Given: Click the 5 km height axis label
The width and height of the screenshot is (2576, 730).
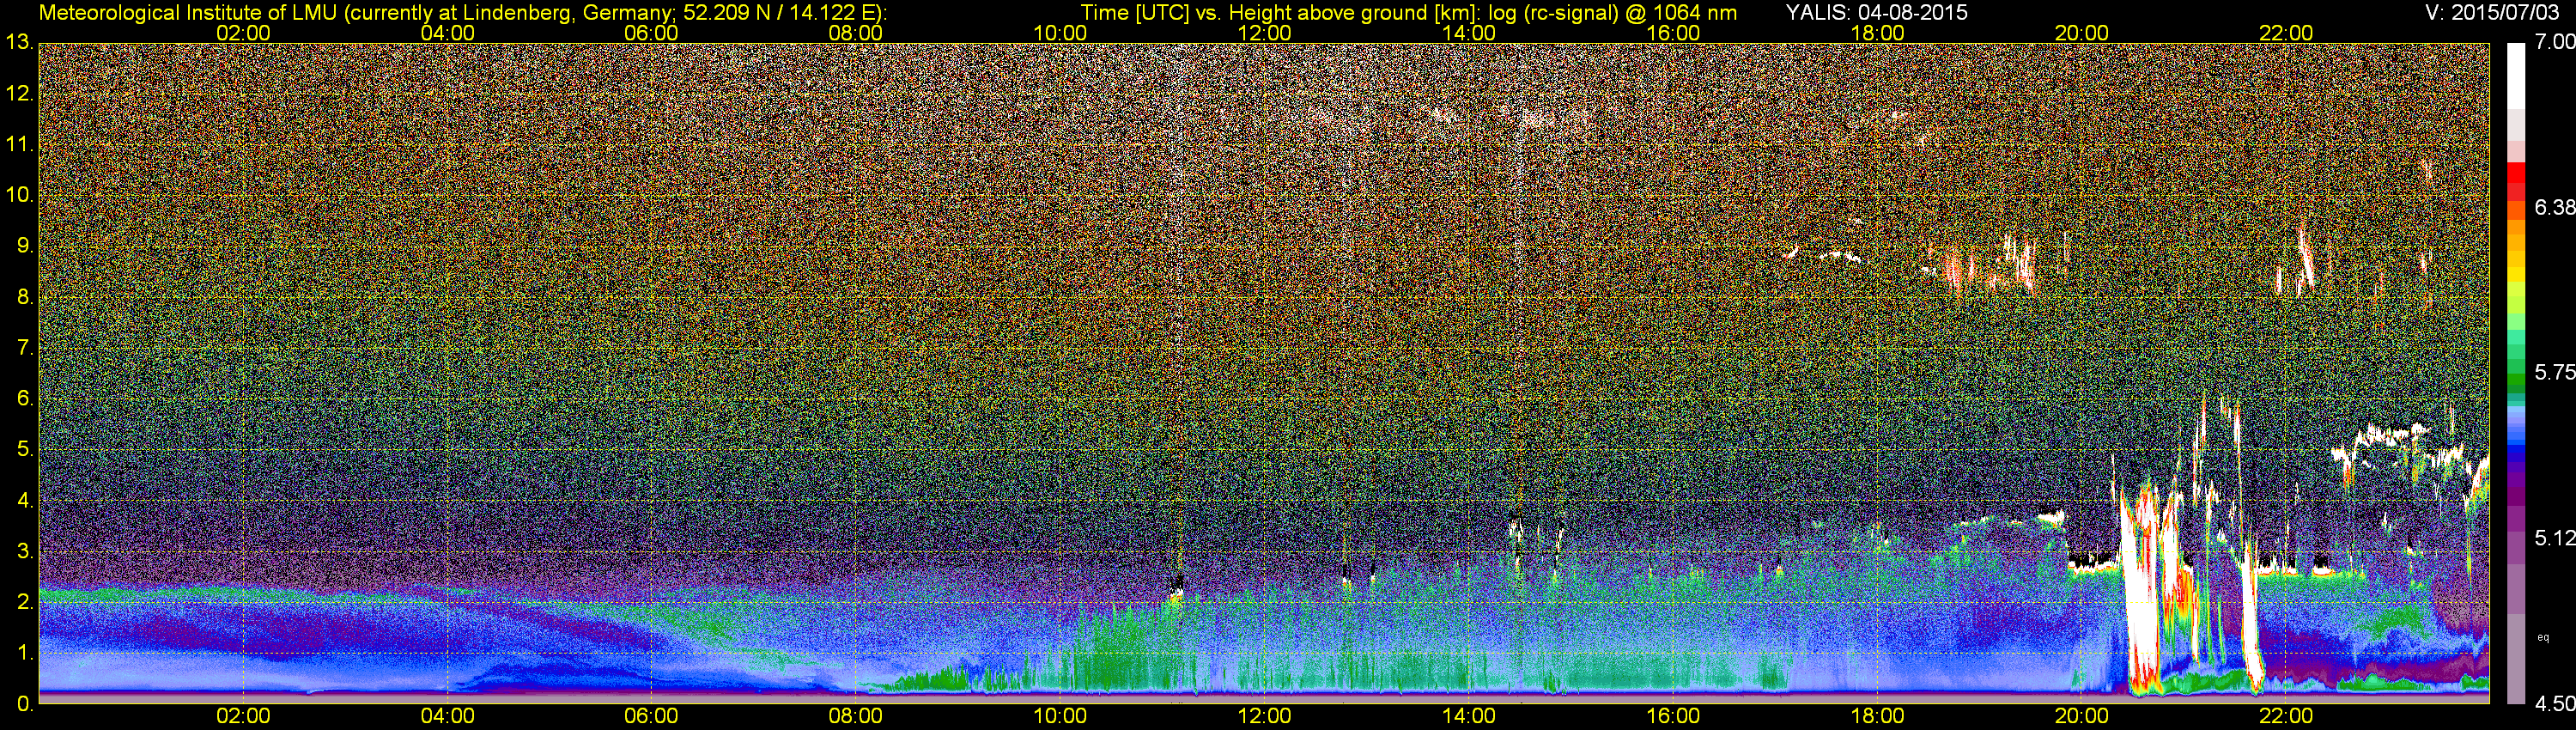Looking at the screenshot, I should tap(24, 450).
